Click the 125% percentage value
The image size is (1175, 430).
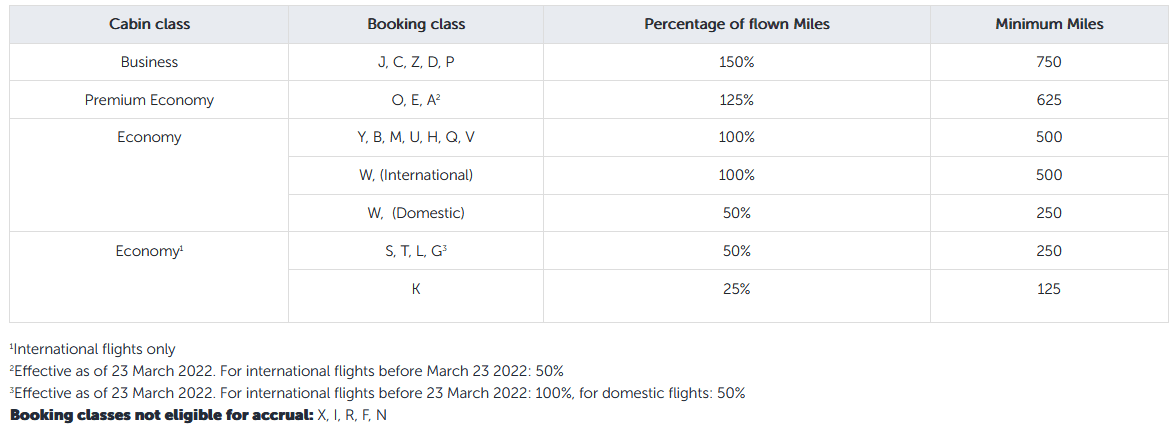click(x=737, y=100)
